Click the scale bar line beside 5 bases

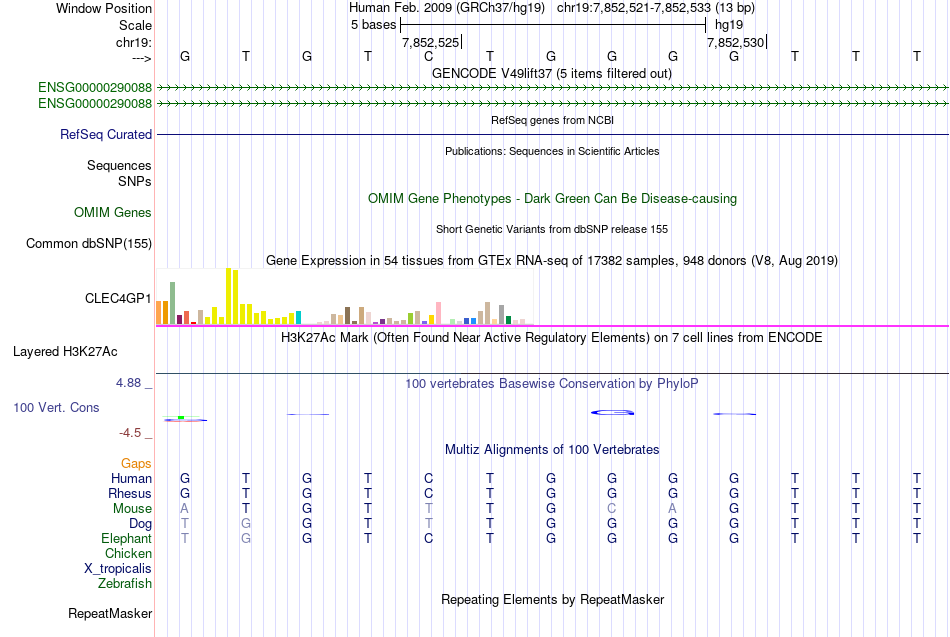click(553, 25)
